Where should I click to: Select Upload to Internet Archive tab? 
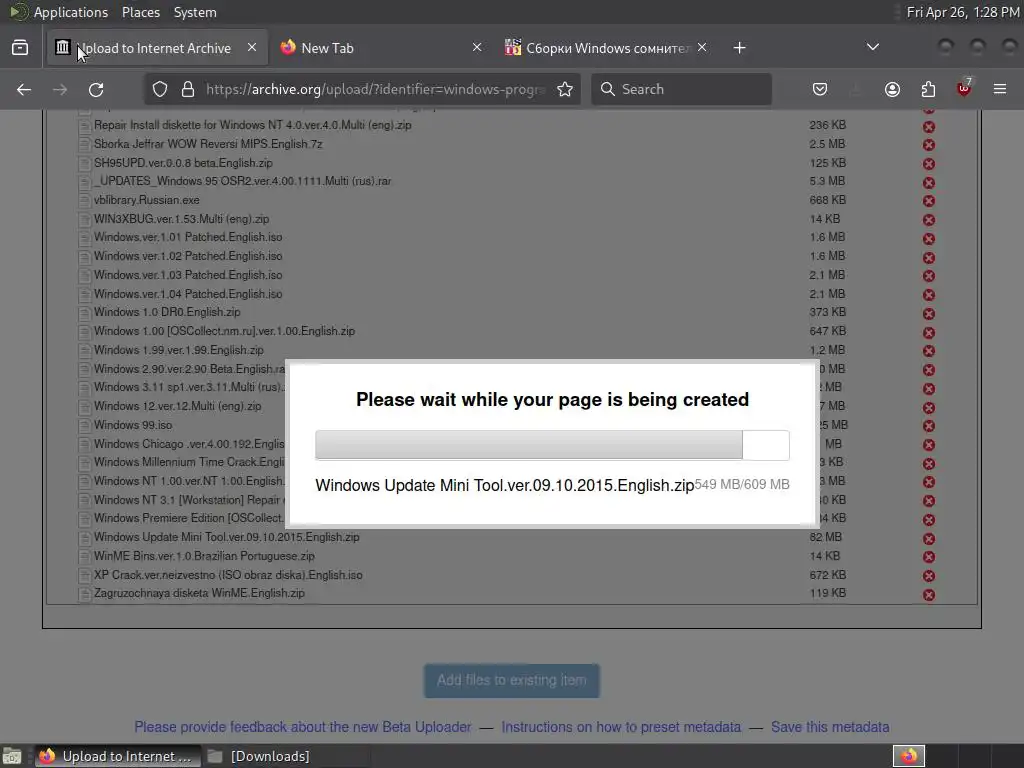(x=157, y=48)
